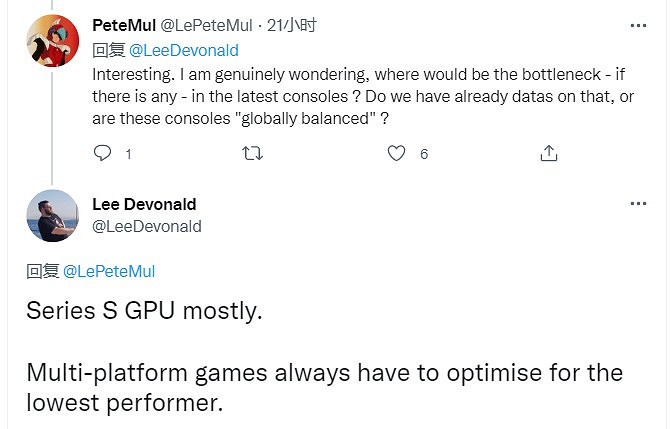Like PeteMul's tweet with the heart icon

pyautogui.click(x=397, y=153)
